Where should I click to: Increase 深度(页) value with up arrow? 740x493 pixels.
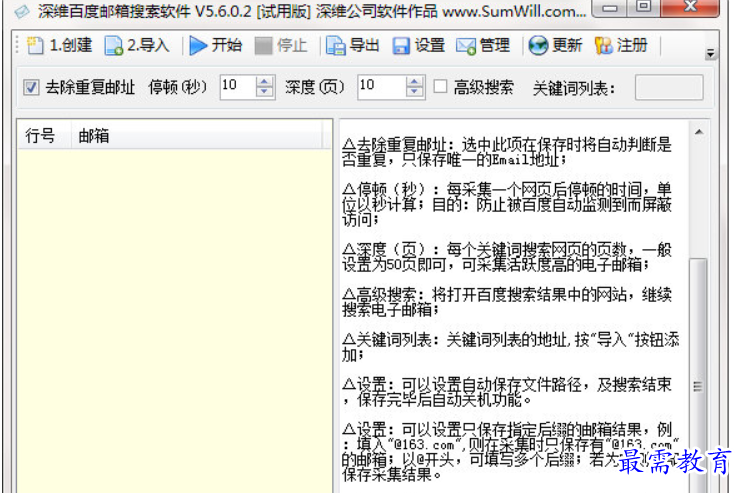coord(414,82)
